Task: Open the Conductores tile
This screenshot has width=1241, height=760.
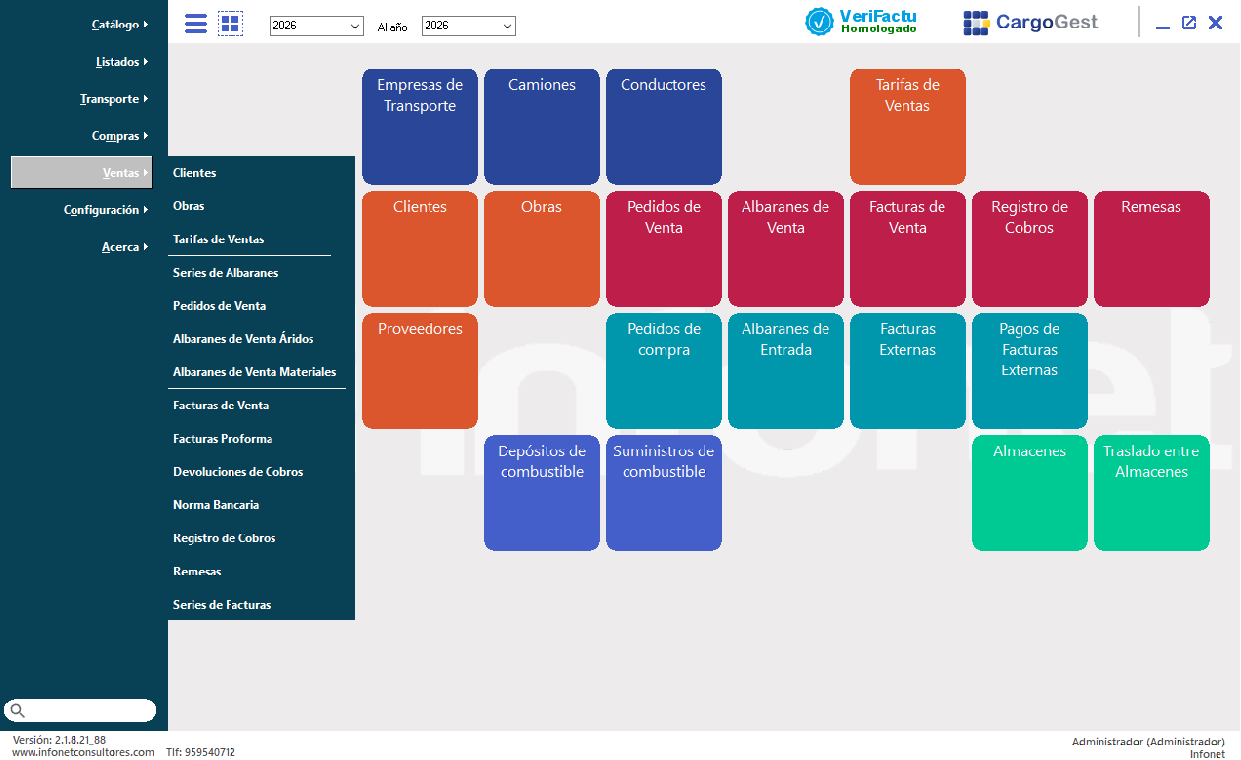Action: (x=664, y=127)
